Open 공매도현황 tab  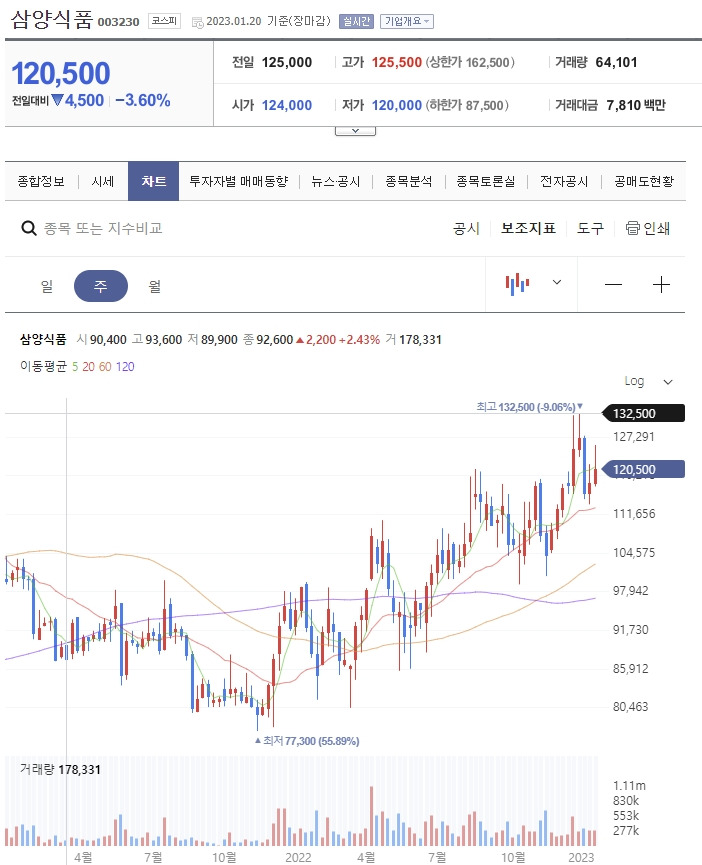coord(644,181)
